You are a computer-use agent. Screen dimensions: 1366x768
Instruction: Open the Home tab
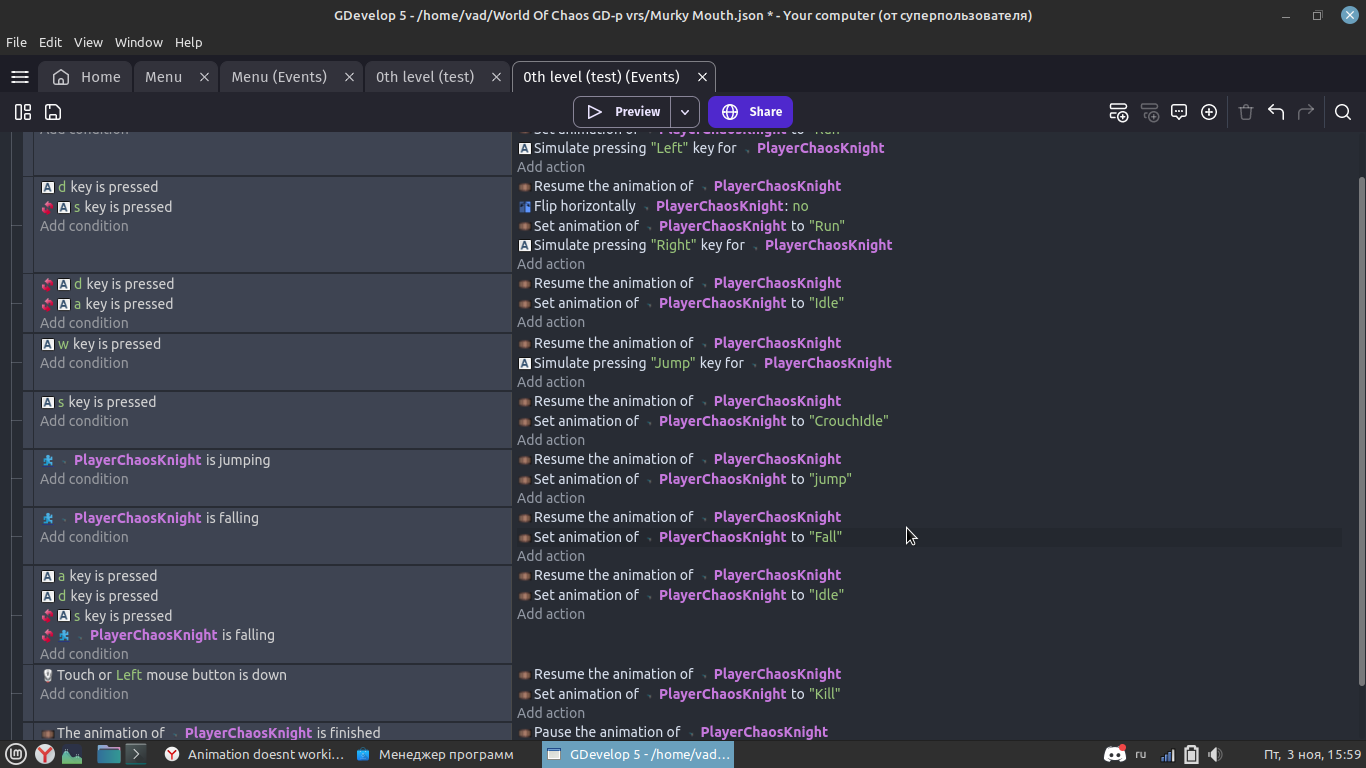[87, 77]
